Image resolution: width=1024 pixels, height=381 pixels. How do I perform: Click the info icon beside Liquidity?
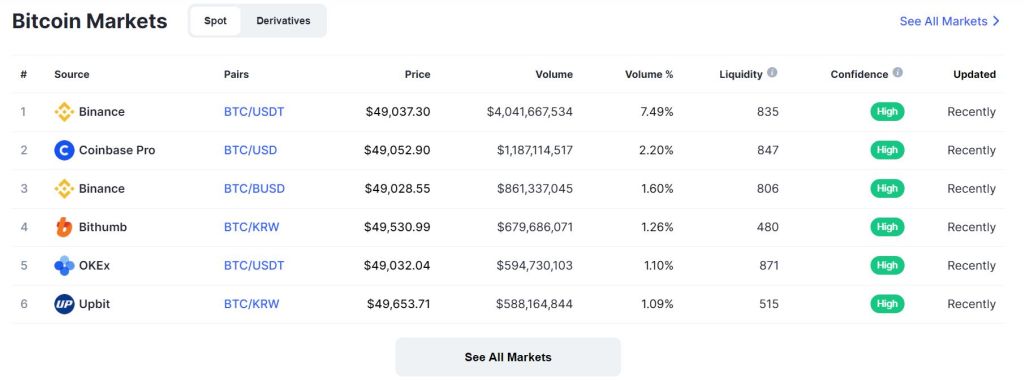pos(772,73)
